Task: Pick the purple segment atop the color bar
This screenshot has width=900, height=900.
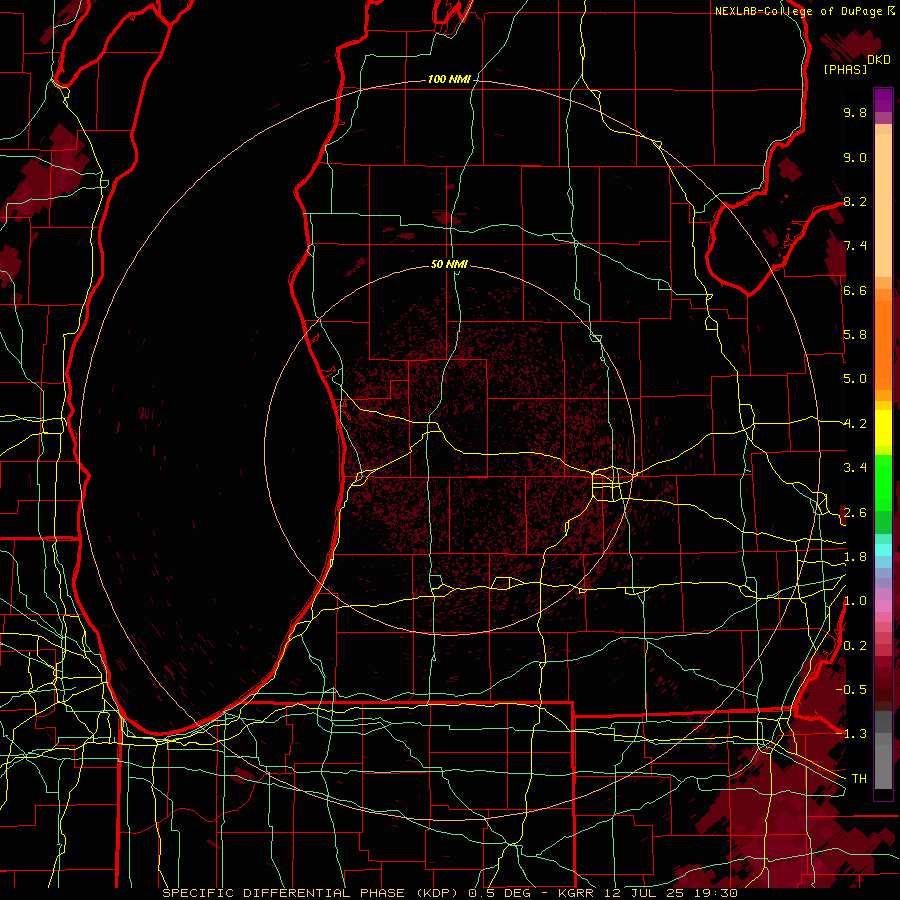Action: click(x=883, y=100)
